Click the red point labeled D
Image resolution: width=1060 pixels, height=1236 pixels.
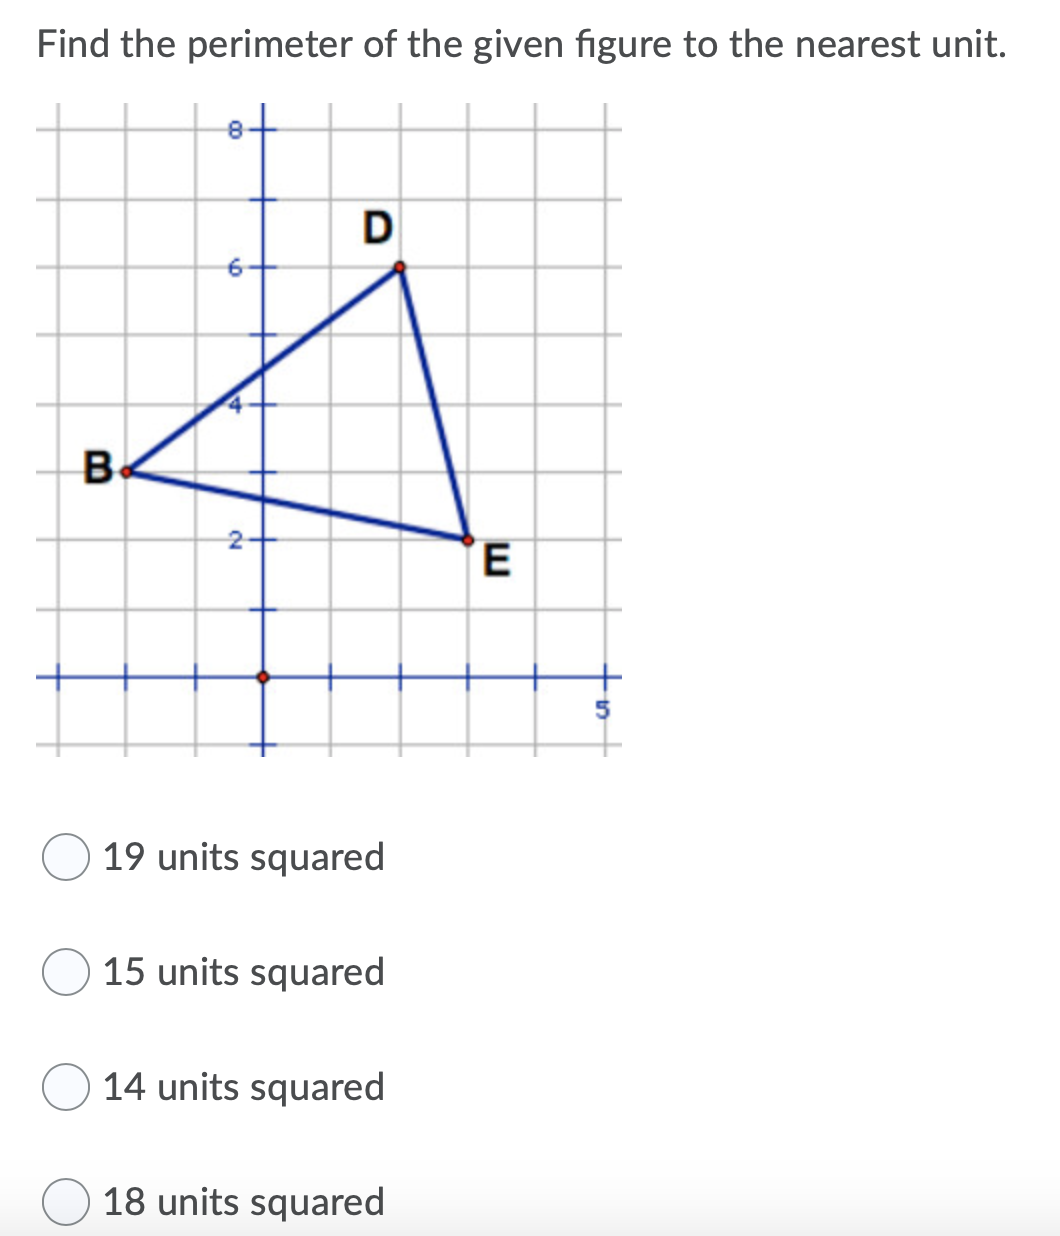point(399,267)
